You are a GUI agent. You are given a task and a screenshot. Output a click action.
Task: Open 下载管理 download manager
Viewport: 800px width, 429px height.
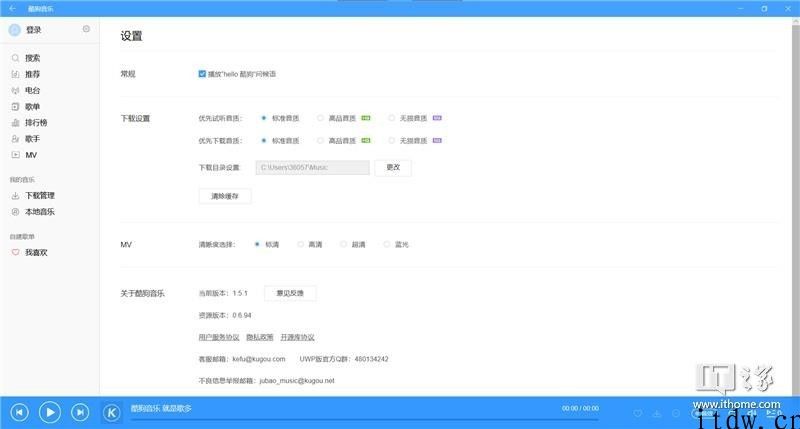(39, 195)
